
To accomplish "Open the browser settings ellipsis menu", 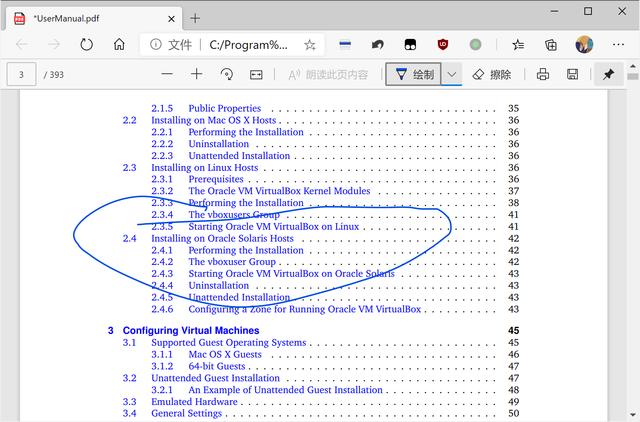I will [618, 44].
